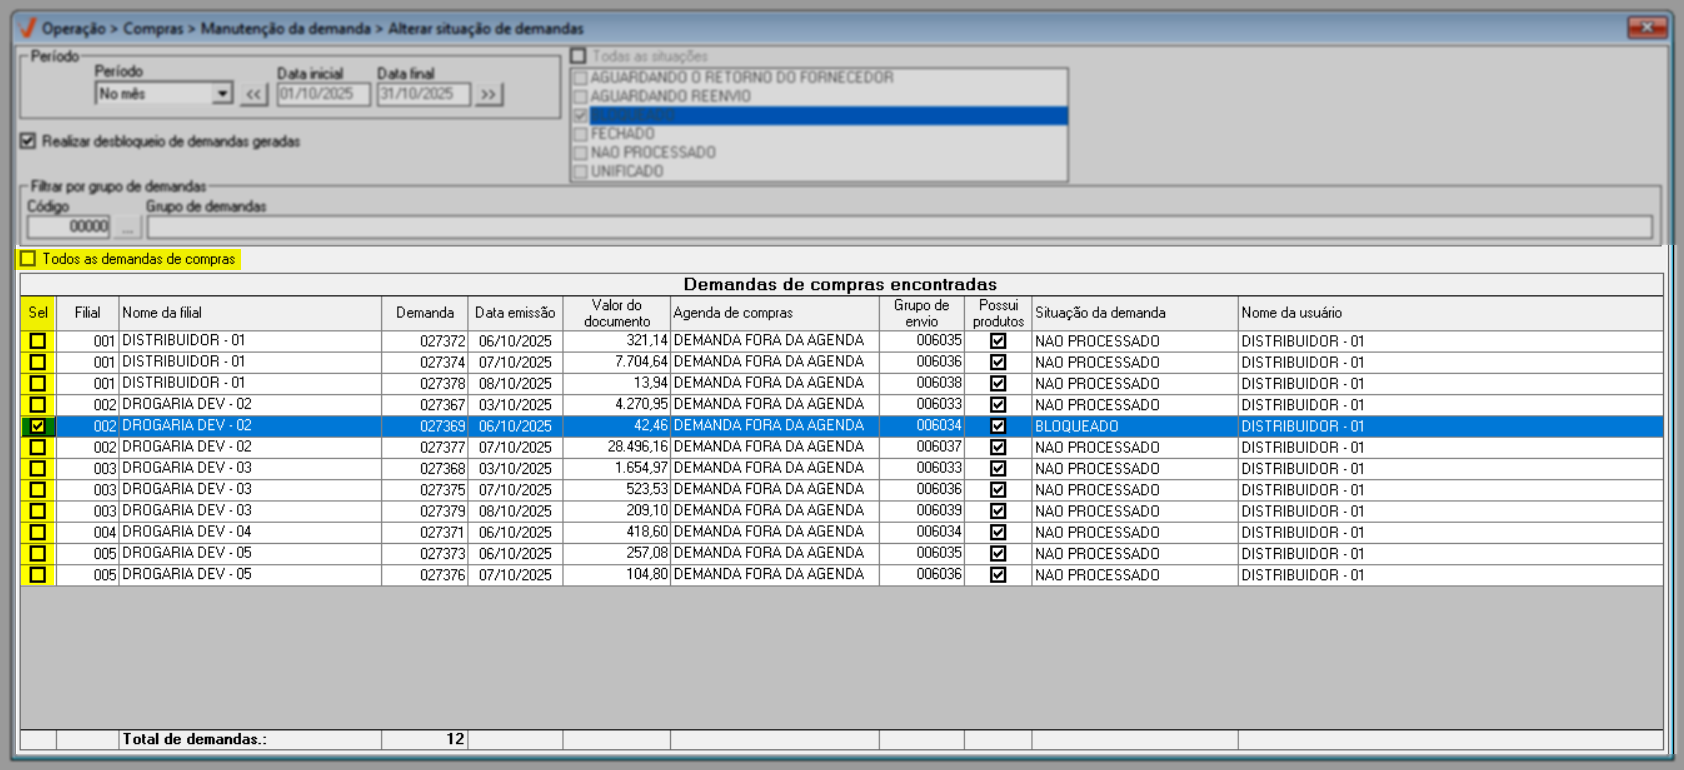Uncheck the selected demand 027369 row

pos(38,426)
